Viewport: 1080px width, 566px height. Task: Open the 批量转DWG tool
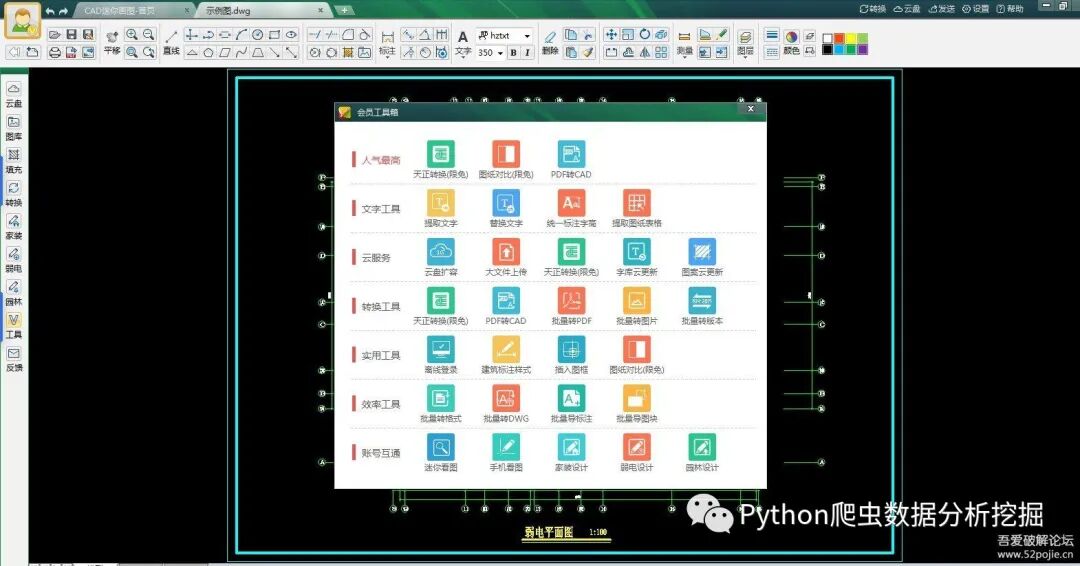[506, 403]
